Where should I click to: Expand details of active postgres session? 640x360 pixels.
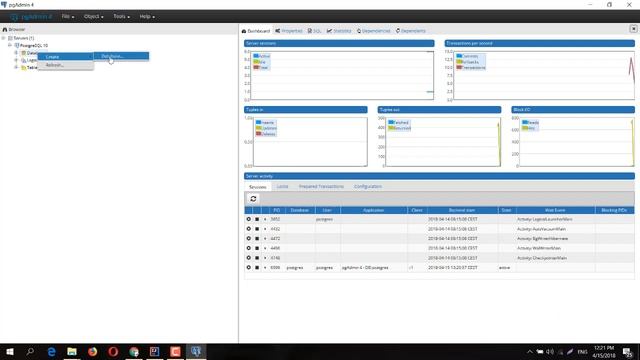pos(265,268)
